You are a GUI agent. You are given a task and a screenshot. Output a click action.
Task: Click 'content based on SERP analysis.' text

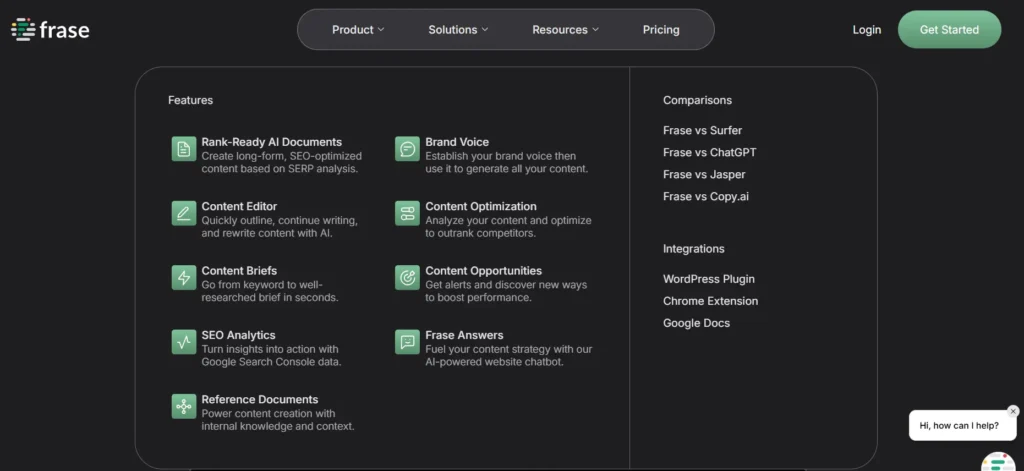280,169
